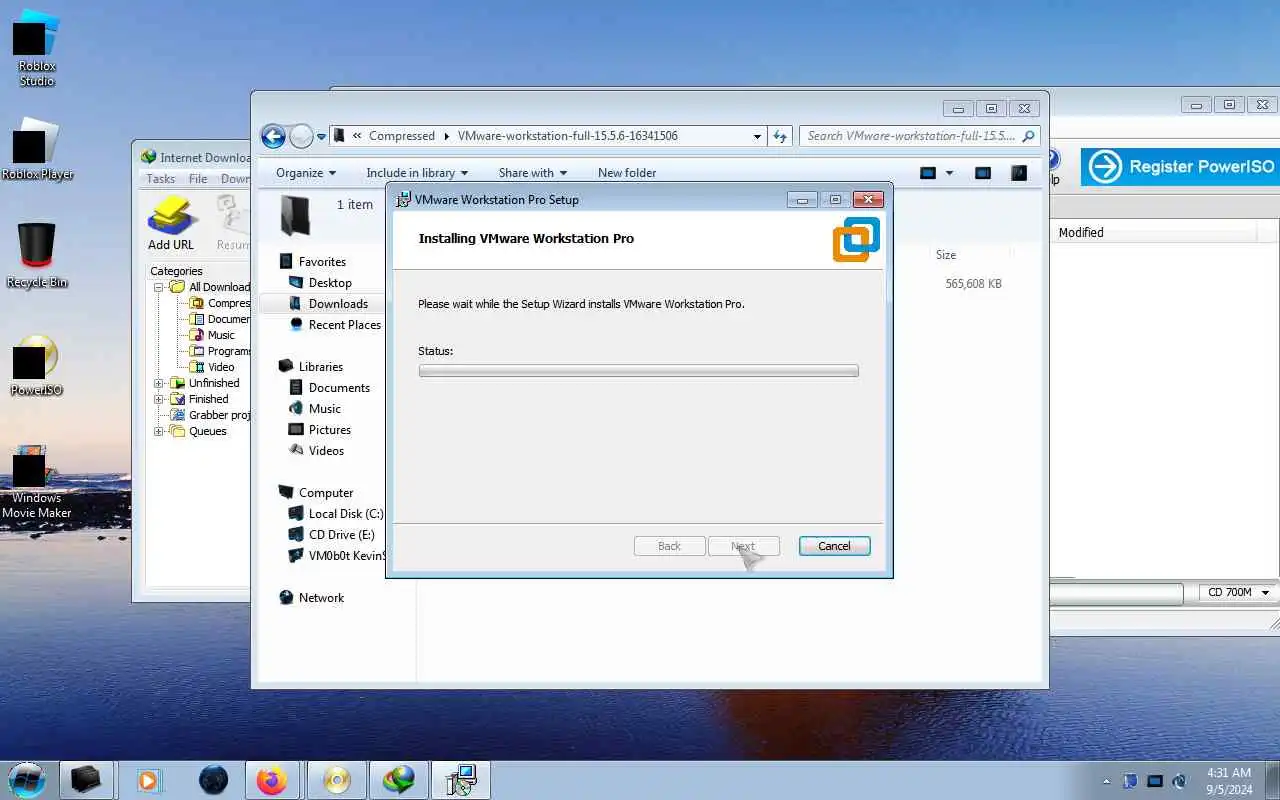Switch to VMware installer taskbar button

tap(461, 780)
